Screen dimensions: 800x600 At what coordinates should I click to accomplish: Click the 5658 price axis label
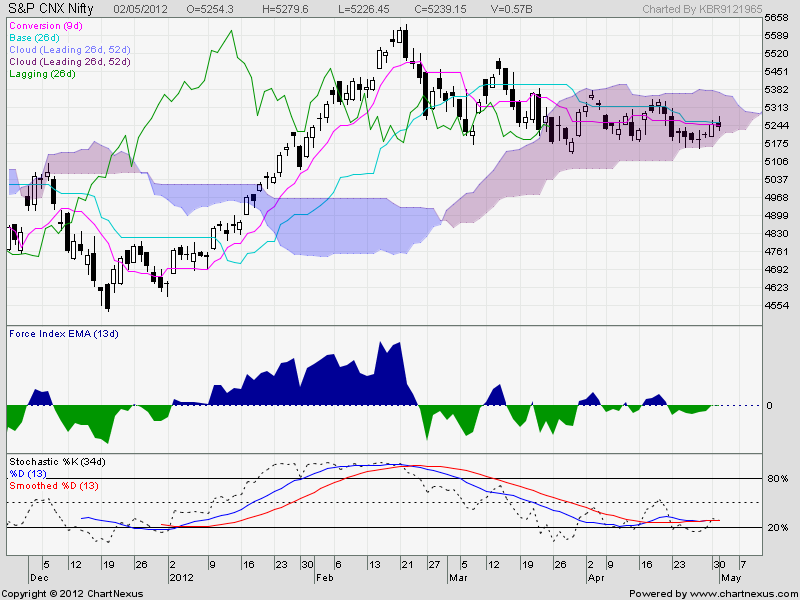[777, 18]
